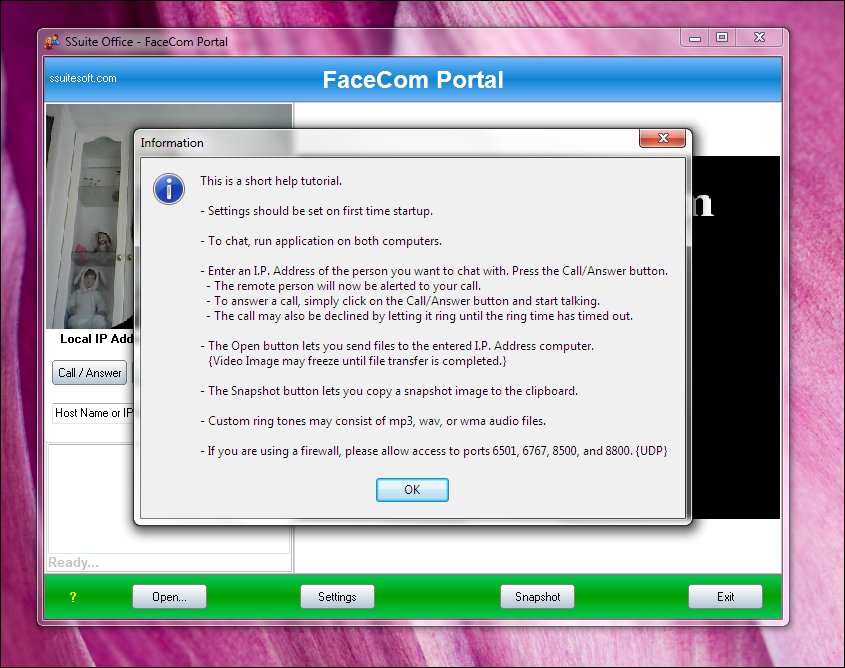Click the blue information icon in the dialog
The height and width of the screenshot is (668, 845).
(169, 189)
